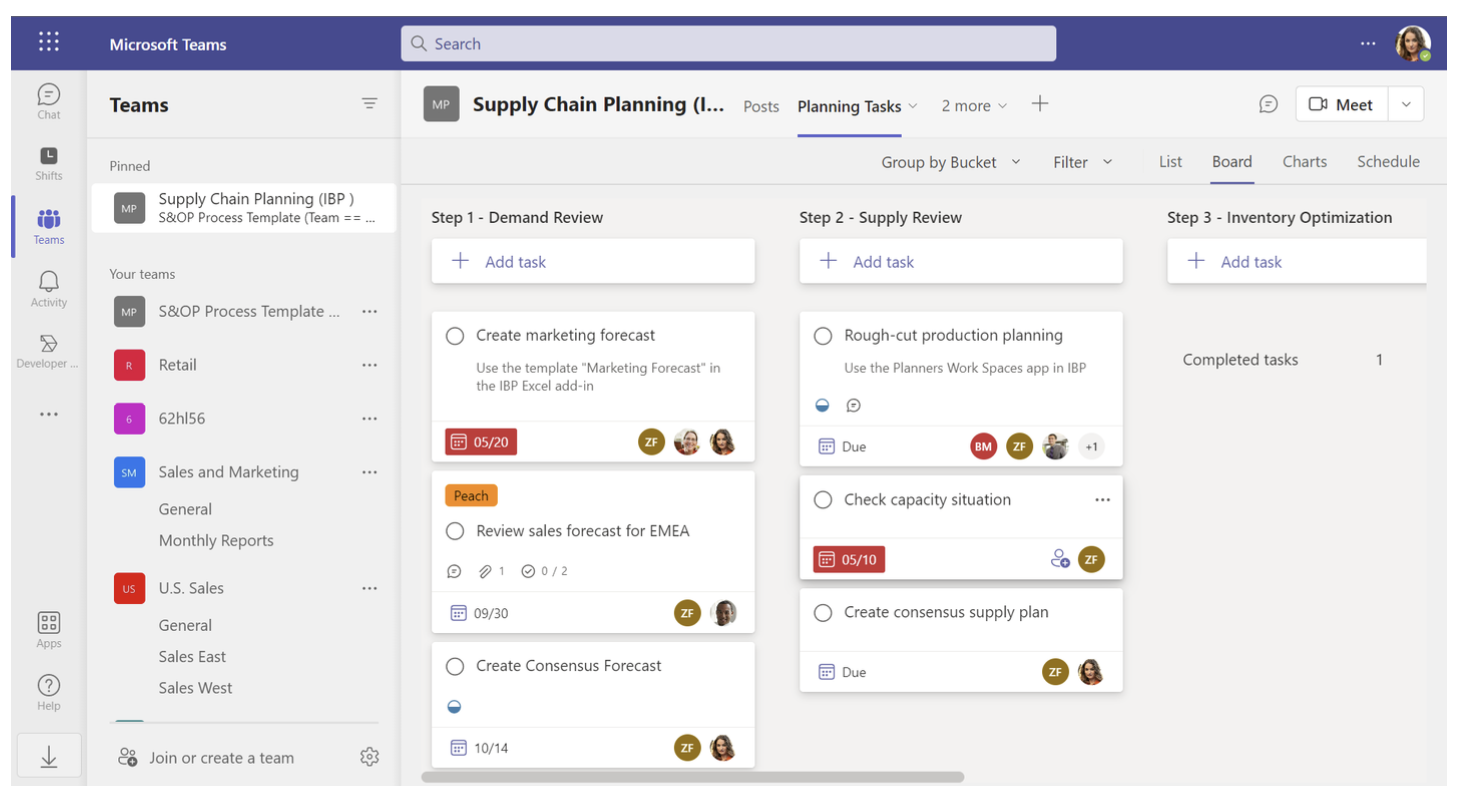Mark Create consensus supply plan complete
The height and width of the screenshot is (798, 1460).
point(823,613)
